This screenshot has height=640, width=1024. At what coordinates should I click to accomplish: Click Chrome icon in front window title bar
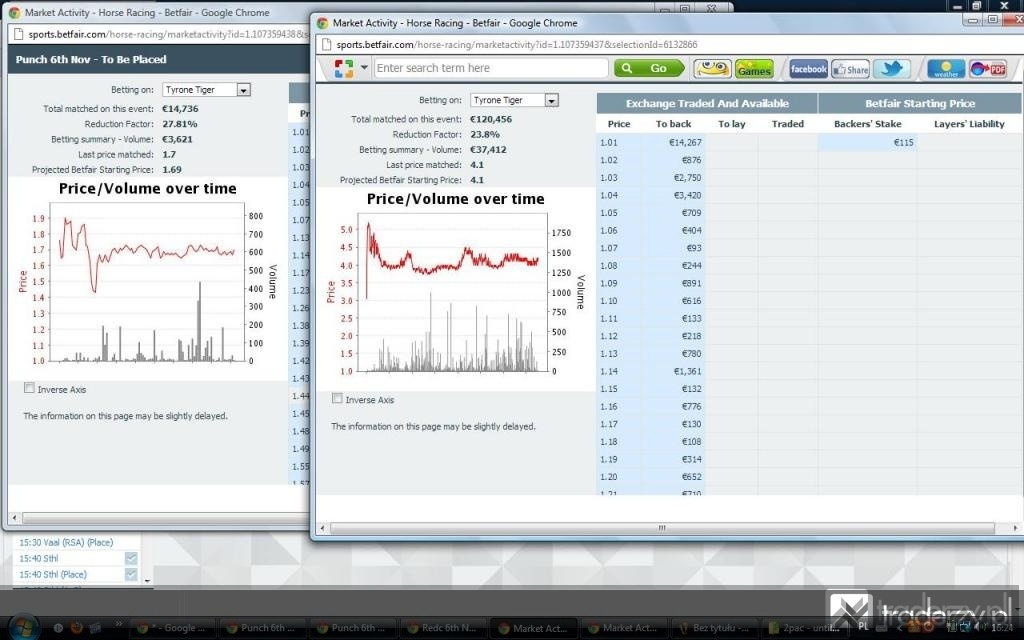point(322,23)
